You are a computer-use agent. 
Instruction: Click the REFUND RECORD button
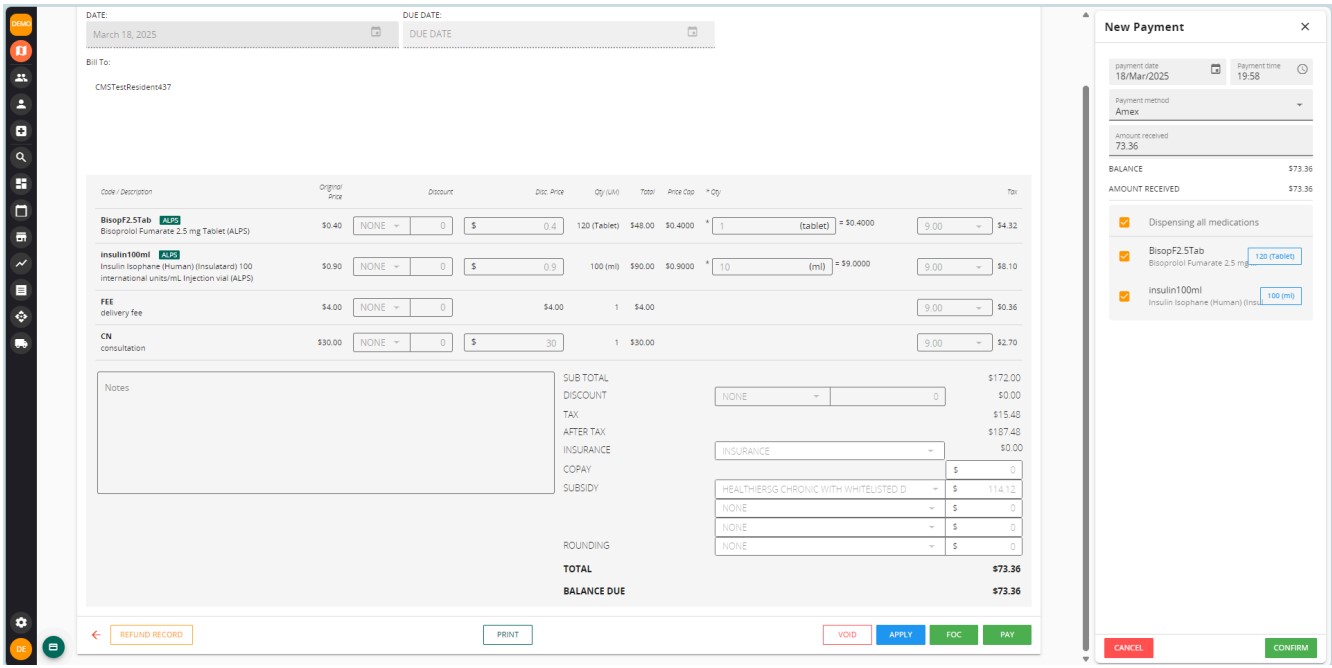(151, 634)
